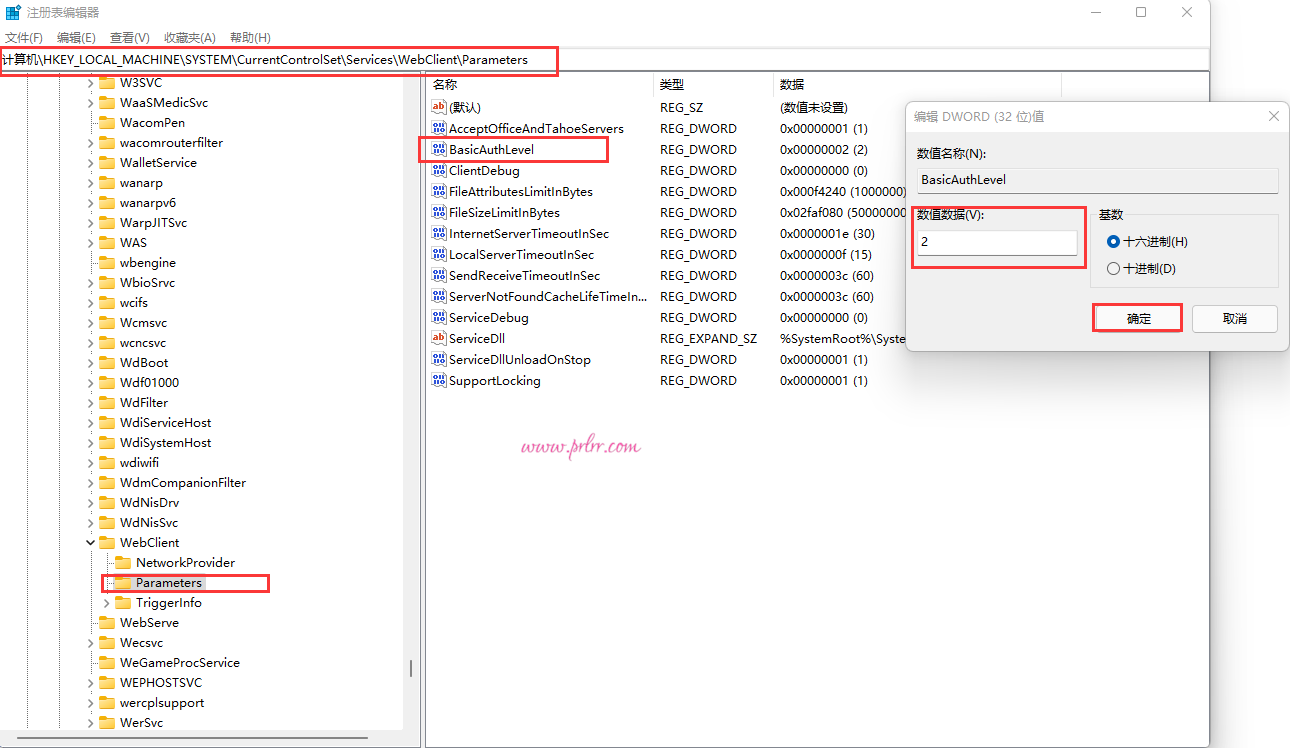Click the registry path address bar
The height and width of the screenshot is (748, 1290).
(x=600, y=60)
